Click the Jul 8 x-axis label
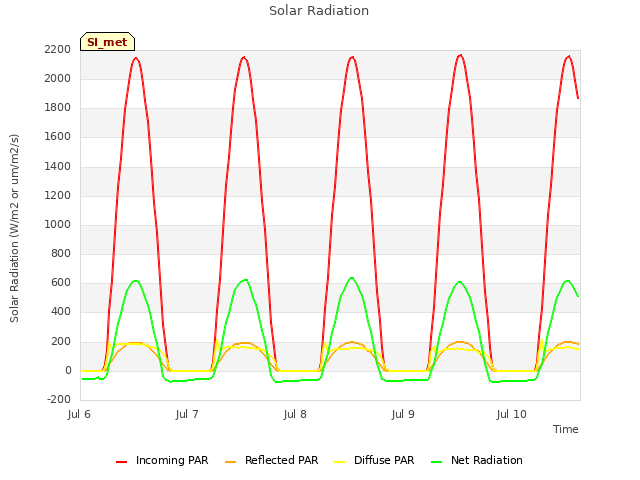640x480 pixels. 295,414
